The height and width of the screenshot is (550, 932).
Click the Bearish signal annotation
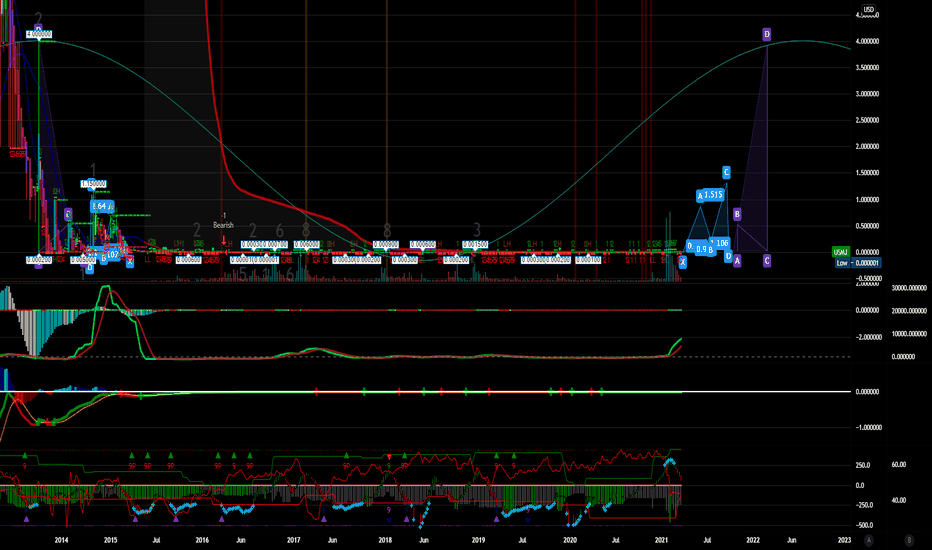[223, 225]
